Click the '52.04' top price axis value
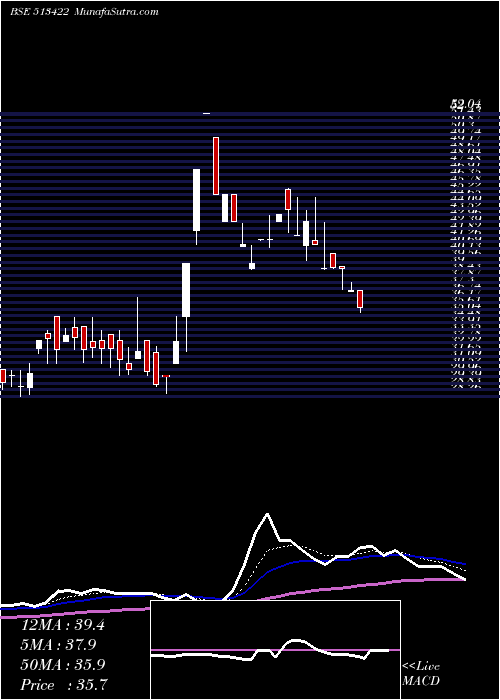This screenshot has height=700, width=500. 465,105
